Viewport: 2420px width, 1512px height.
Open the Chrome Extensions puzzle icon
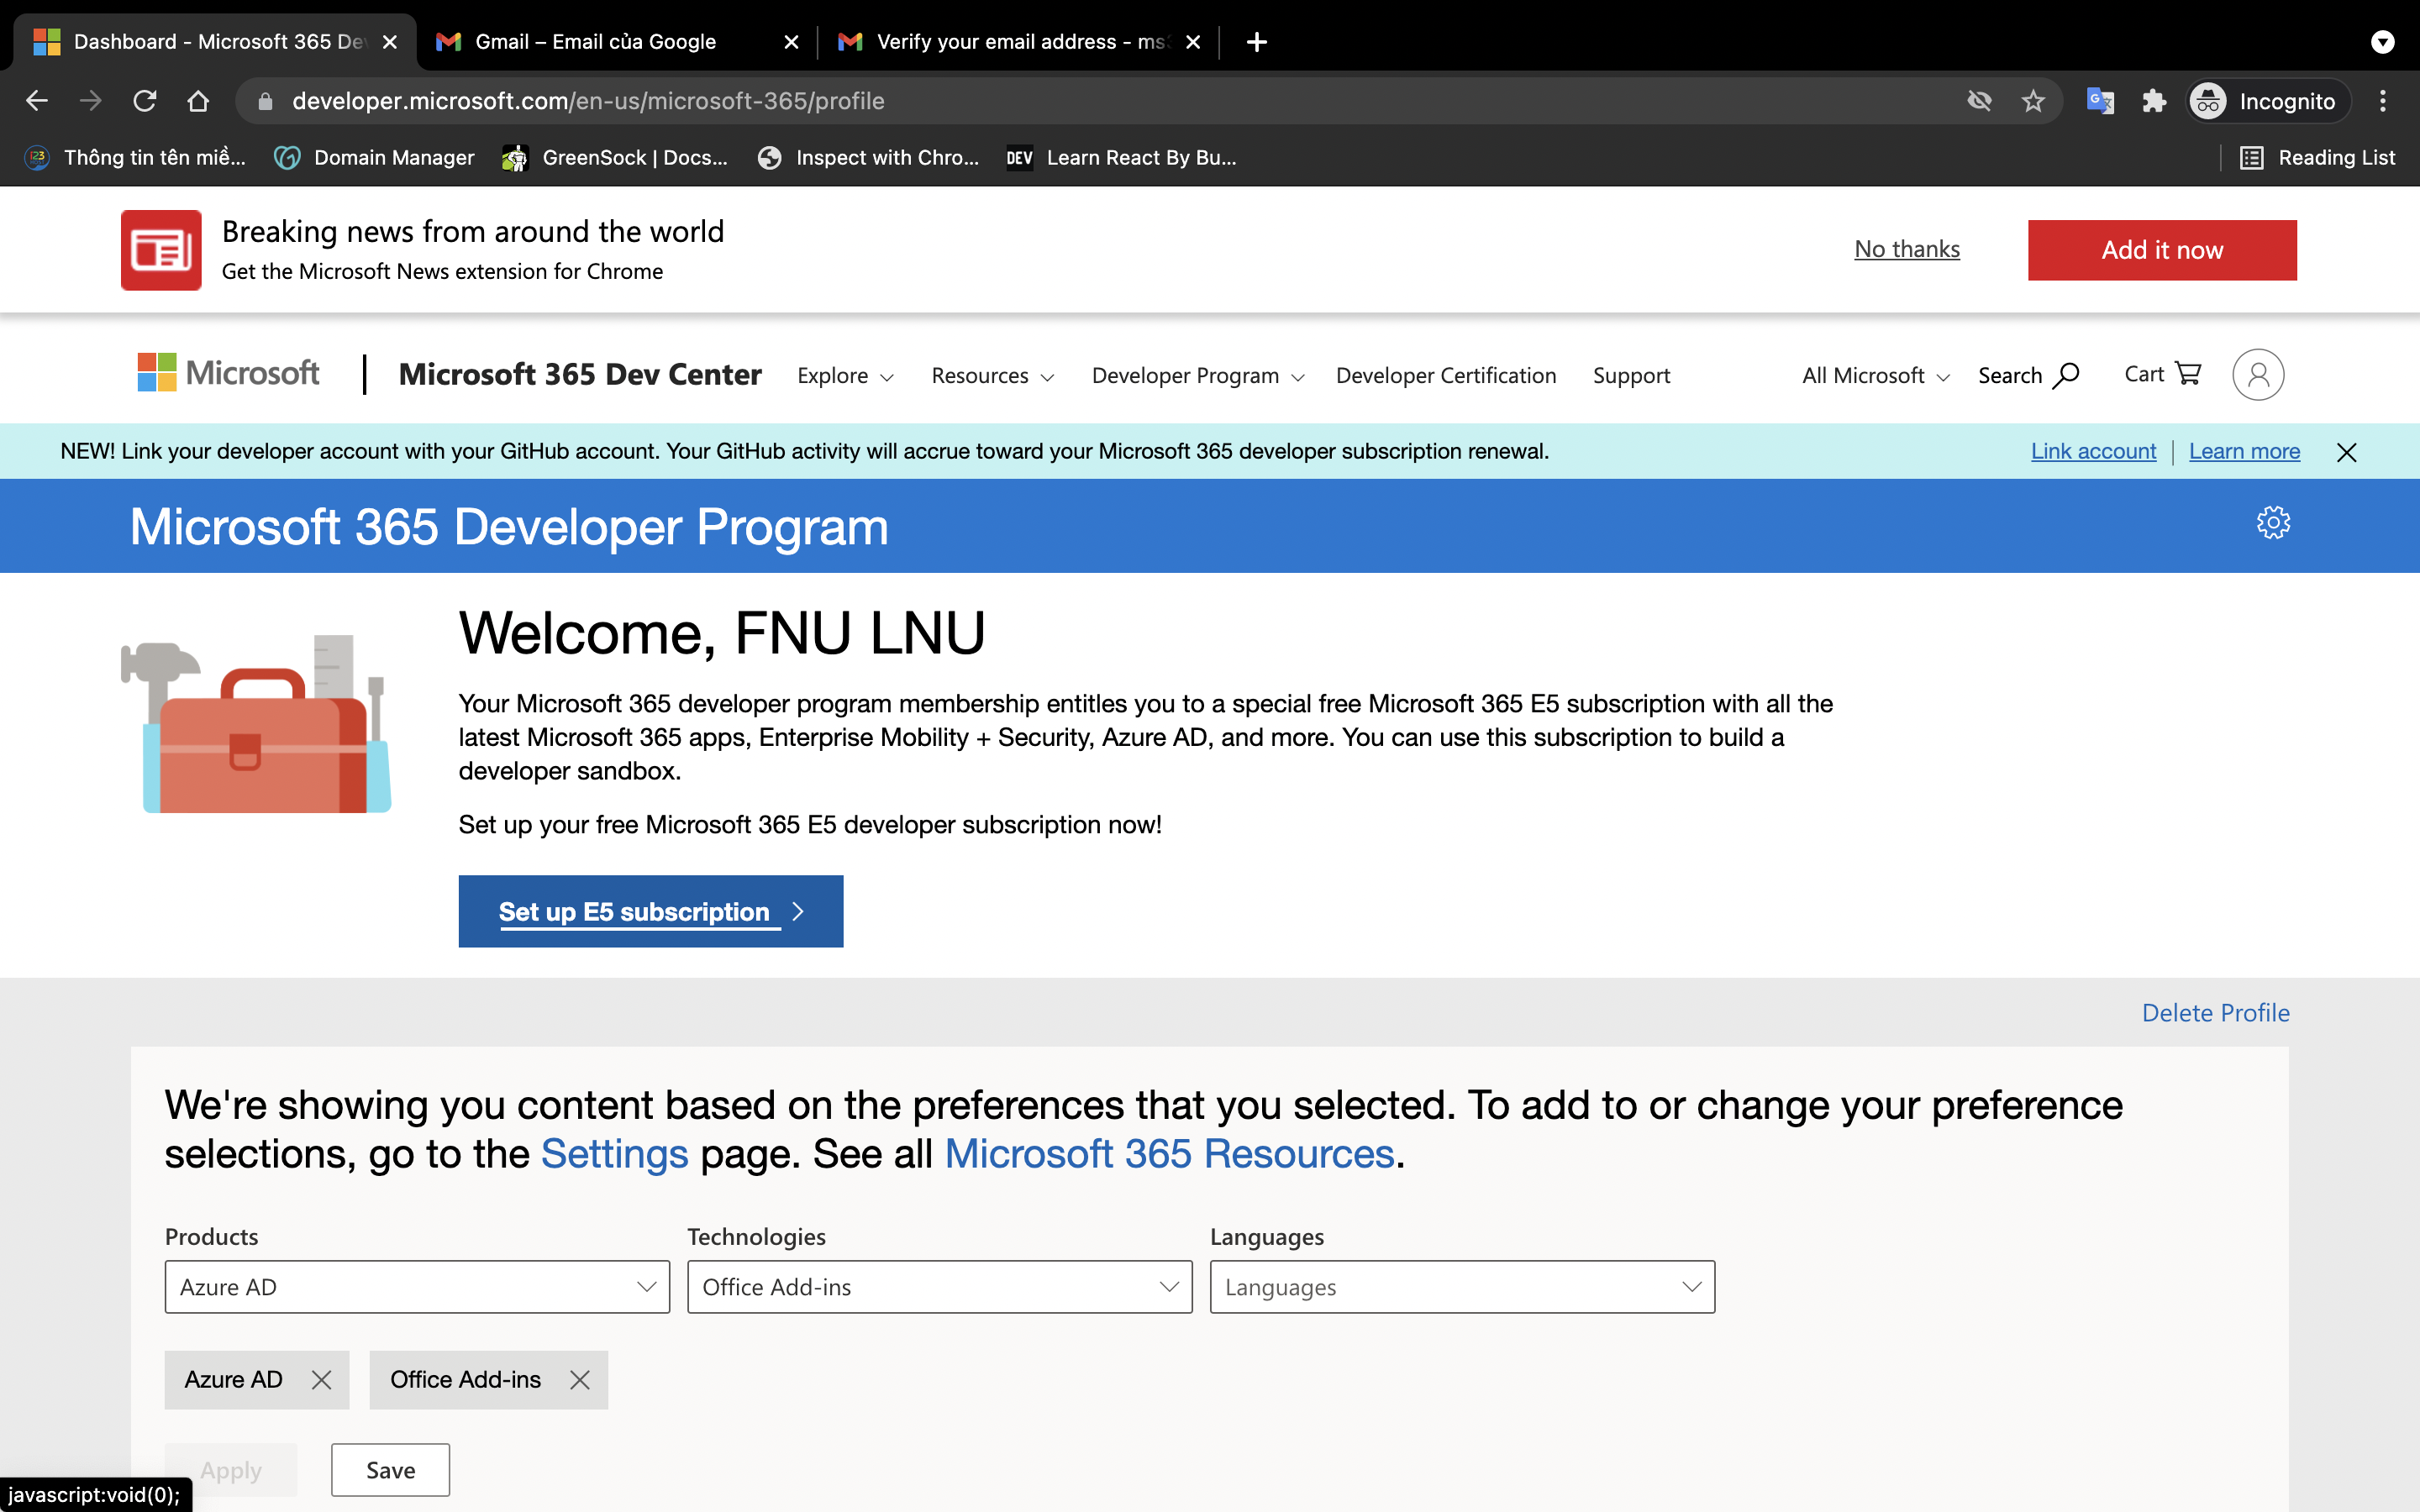(x=2153, y=101)
